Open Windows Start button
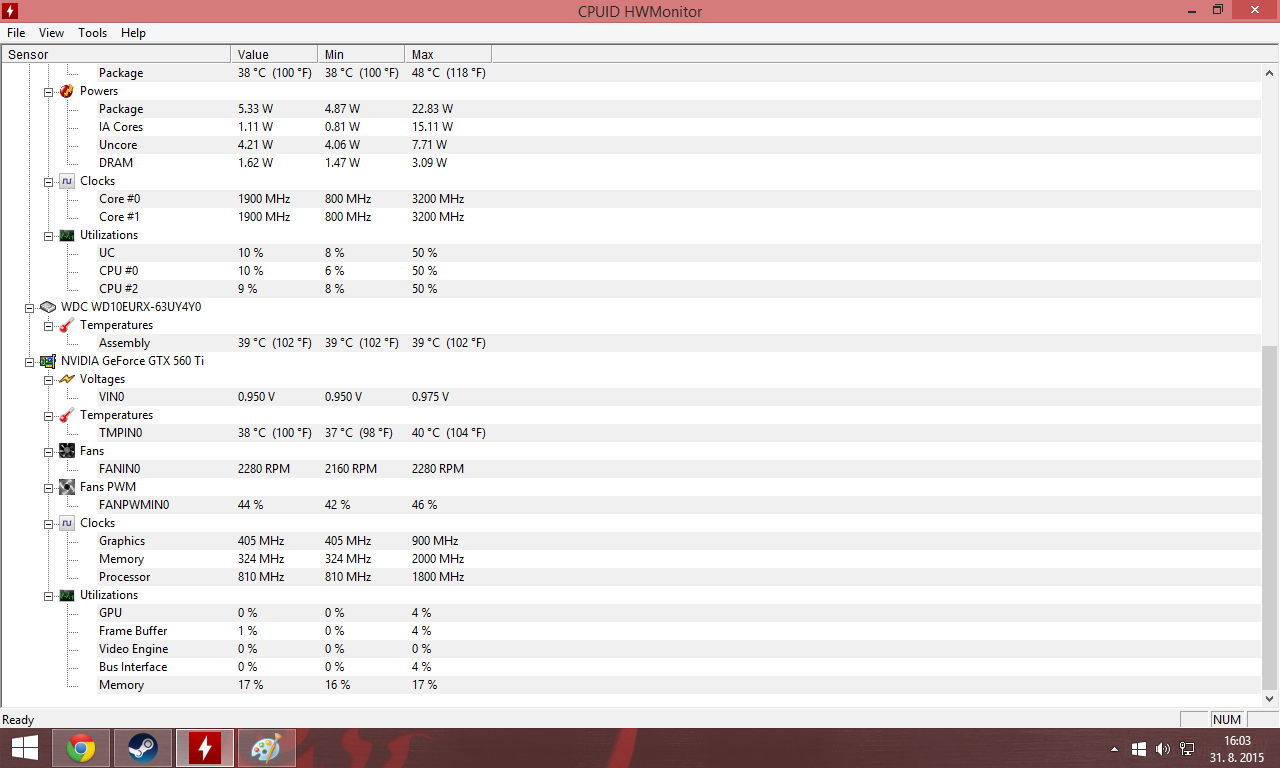Image resolution: width=1280 pixels, height=768 pixels. [x=25, y=748]
